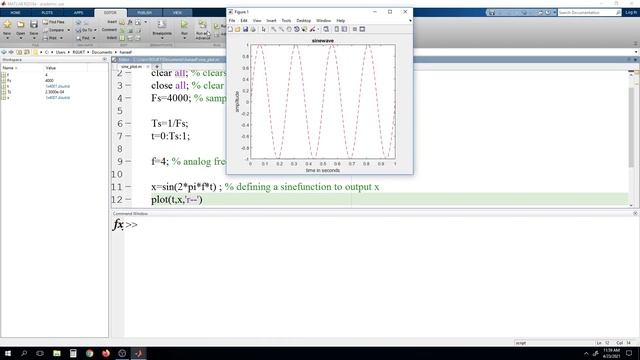The image size is (640, 360).
Task: Click the Insert section icon
Action: point(122,22)
